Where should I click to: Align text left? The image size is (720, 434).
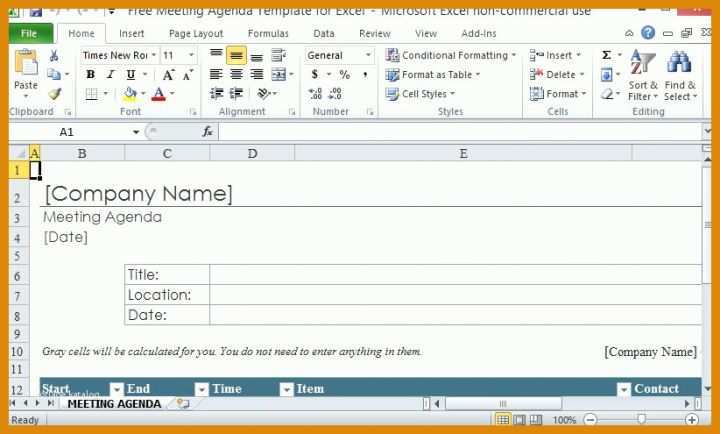pos(216,74)
